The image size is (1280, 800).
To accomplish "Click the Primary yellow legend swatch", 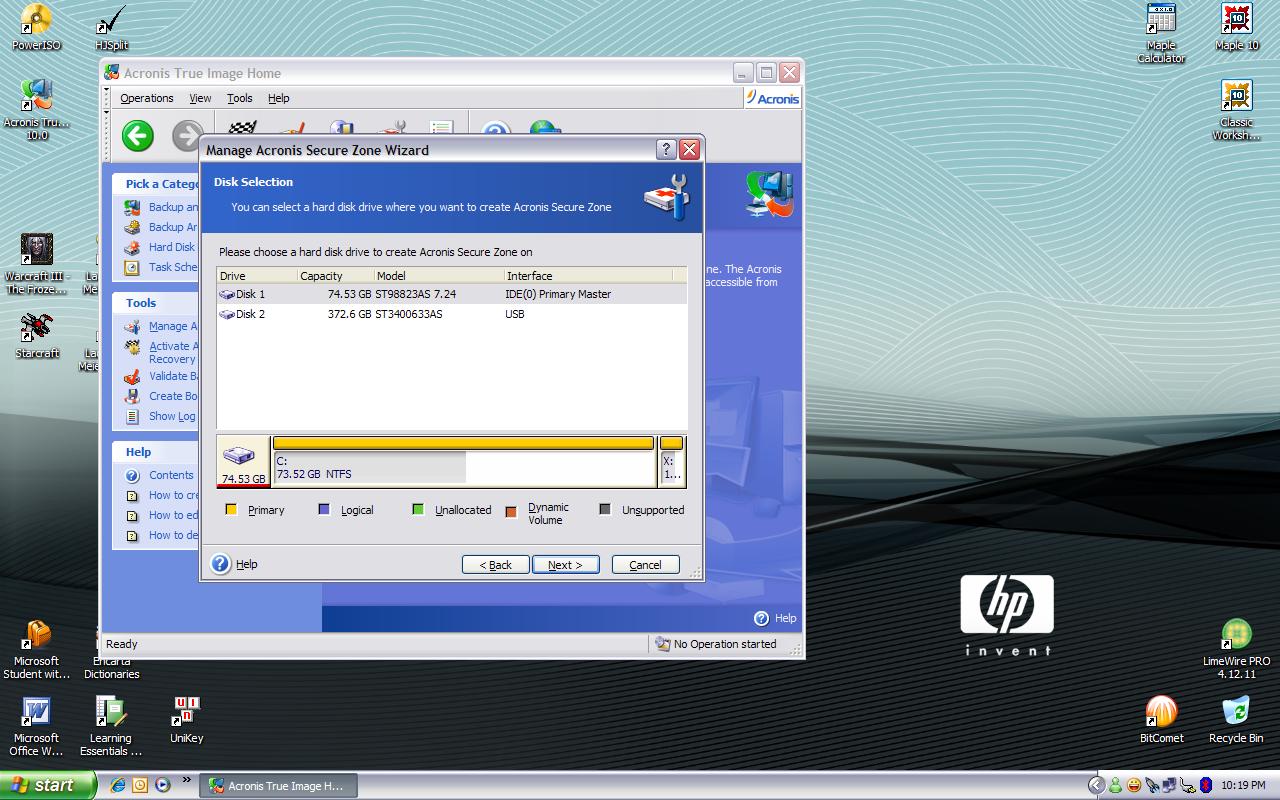I will point(231,509).
